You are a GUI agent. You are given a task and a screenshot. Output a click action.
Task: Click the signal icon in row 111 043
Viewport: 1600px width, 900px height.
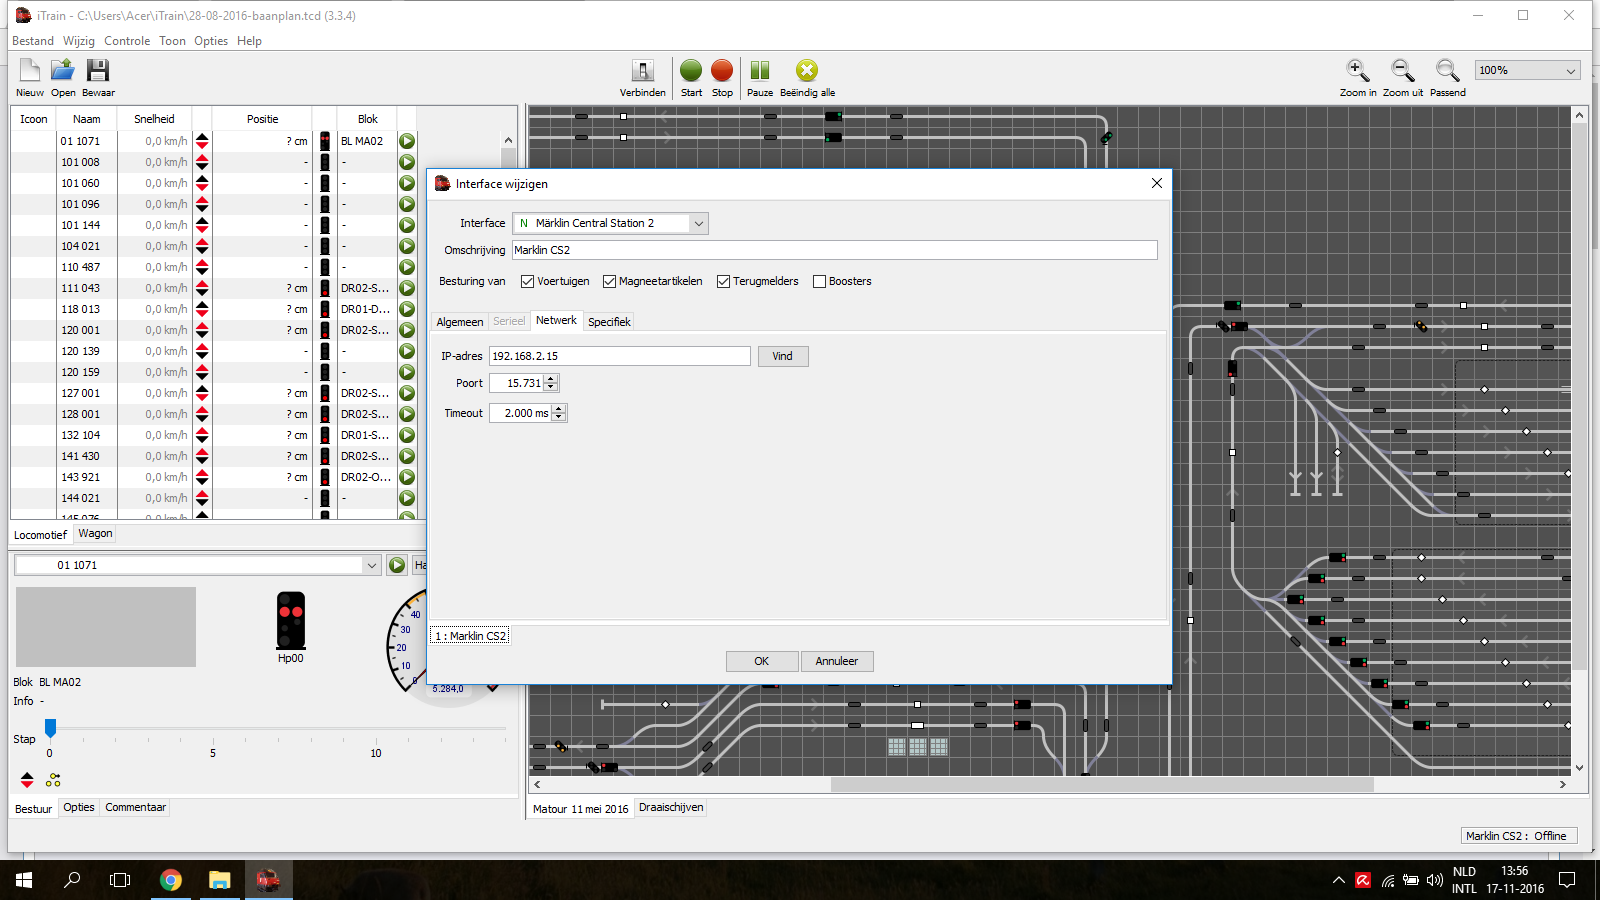click(x=325, y=288)
